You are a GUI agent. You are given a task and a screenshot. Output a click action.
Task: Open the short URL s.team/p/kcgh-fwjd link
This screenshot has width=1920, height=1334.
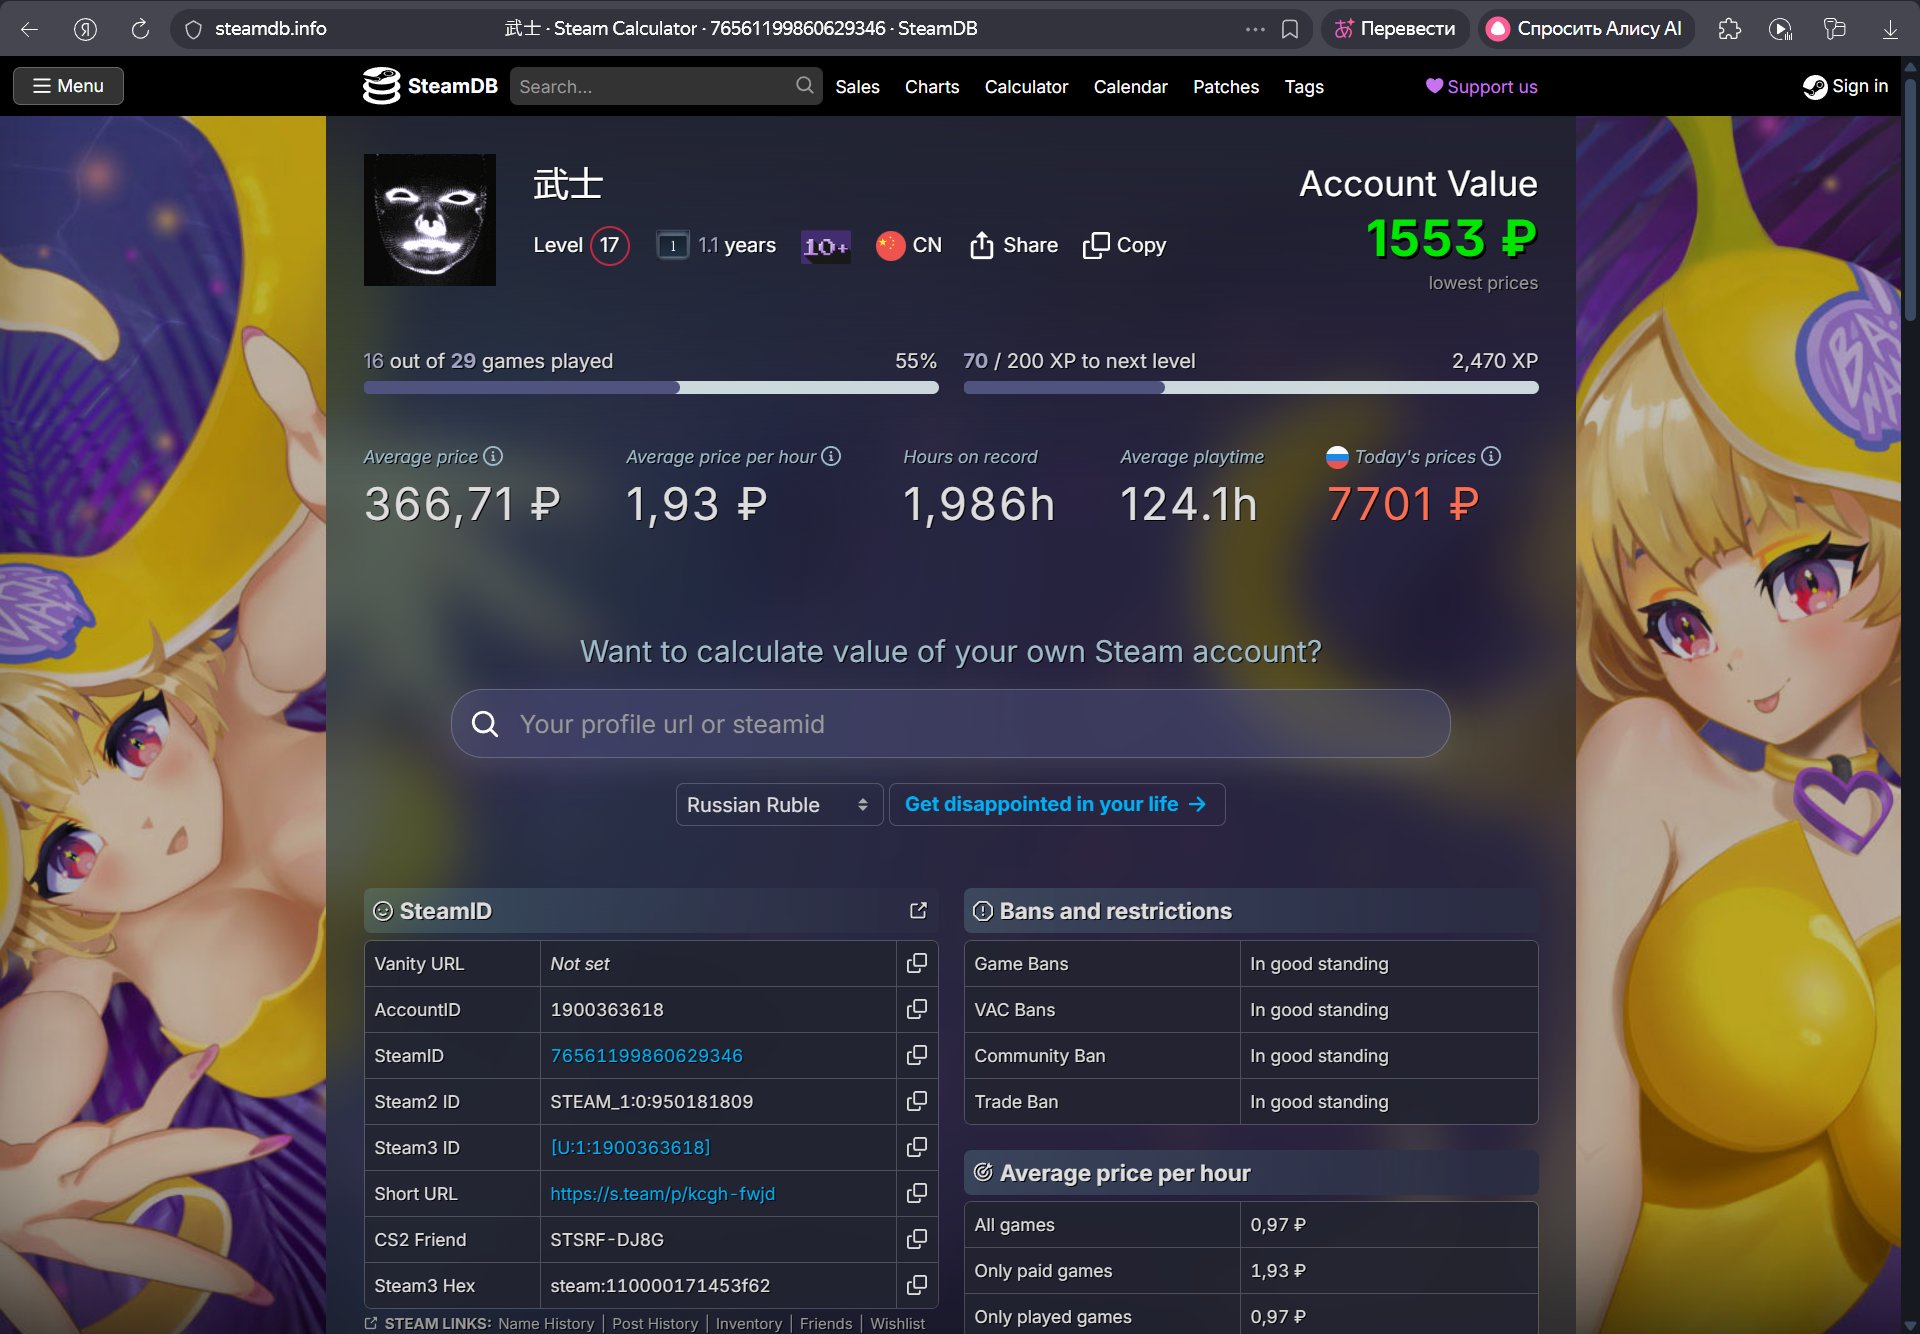click(x=662, y=1193)
